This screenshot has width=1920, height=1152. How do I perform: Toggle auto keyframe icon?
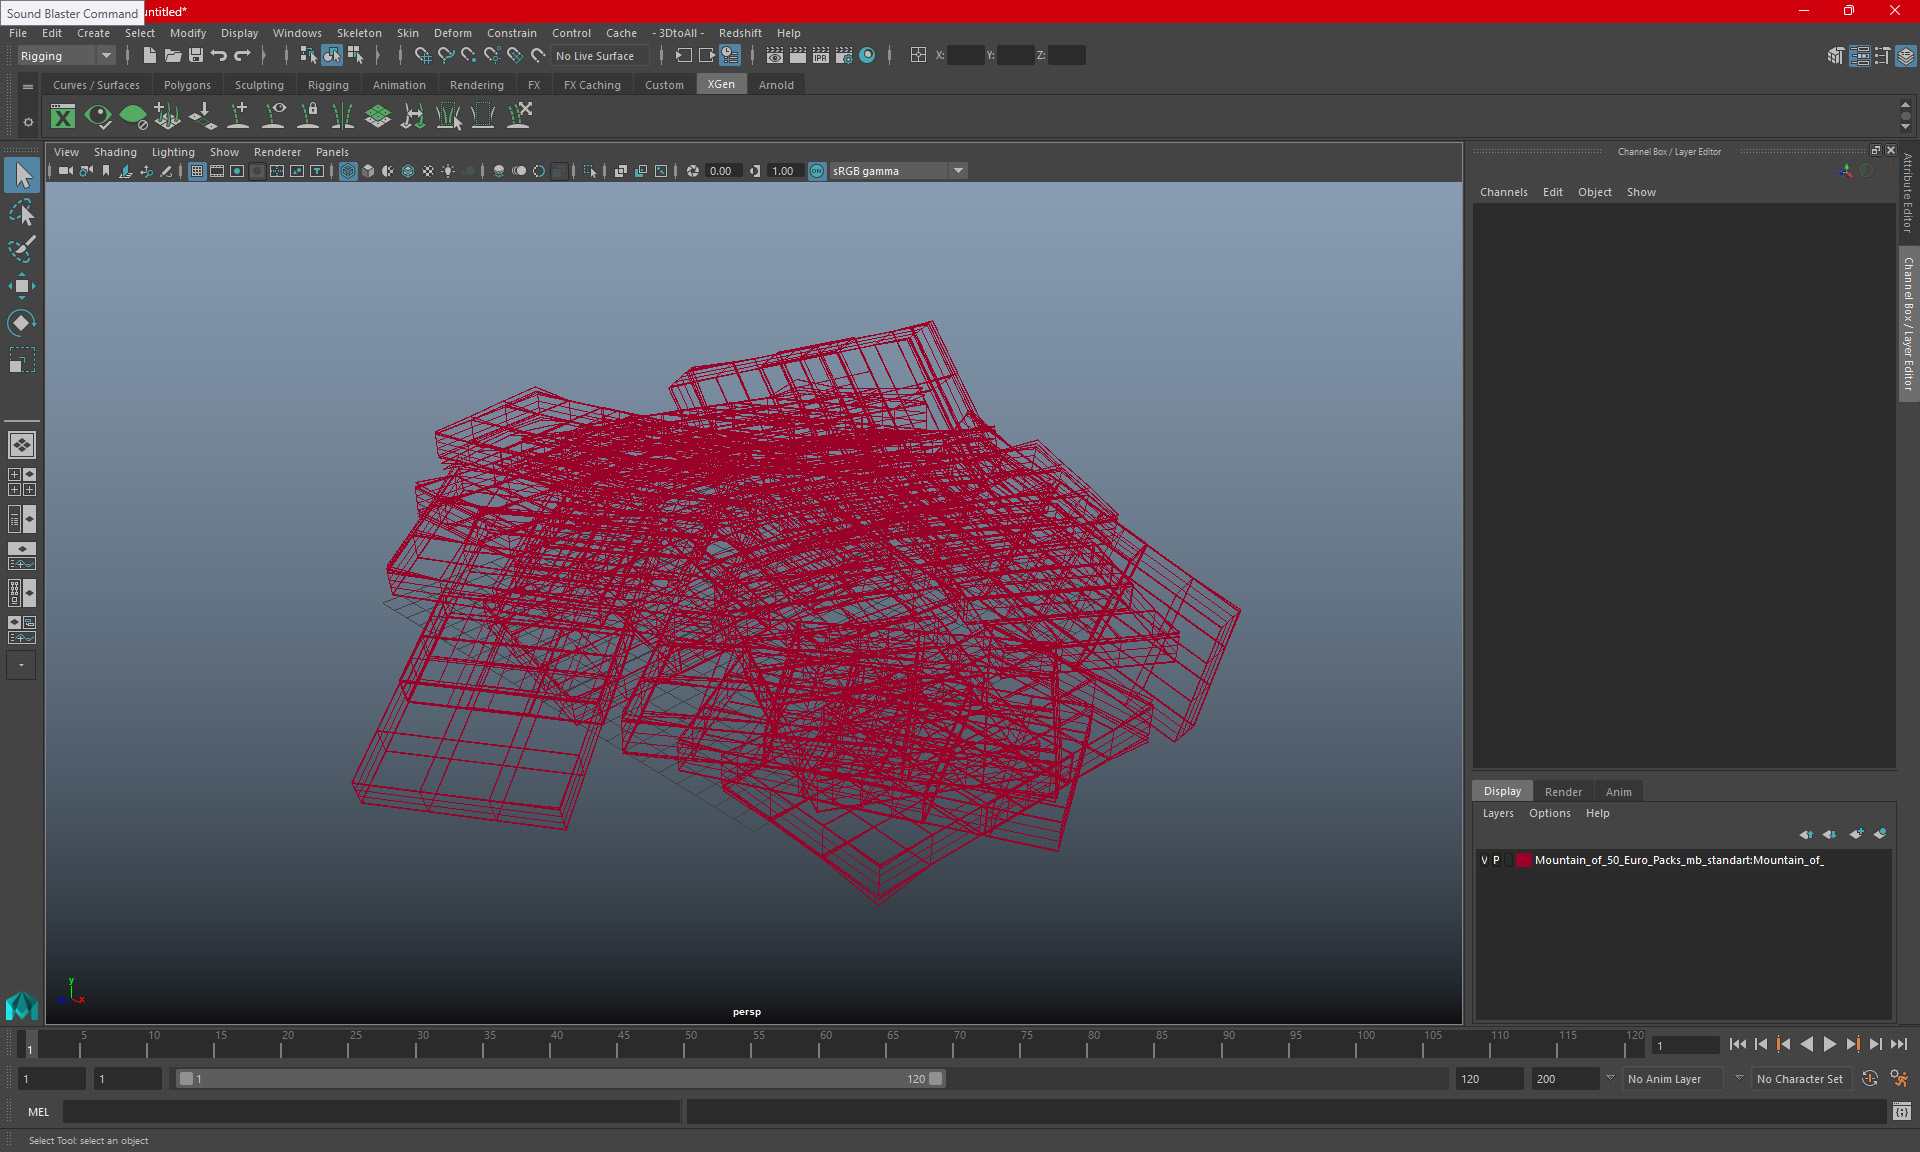[x=1869, y=1079]
